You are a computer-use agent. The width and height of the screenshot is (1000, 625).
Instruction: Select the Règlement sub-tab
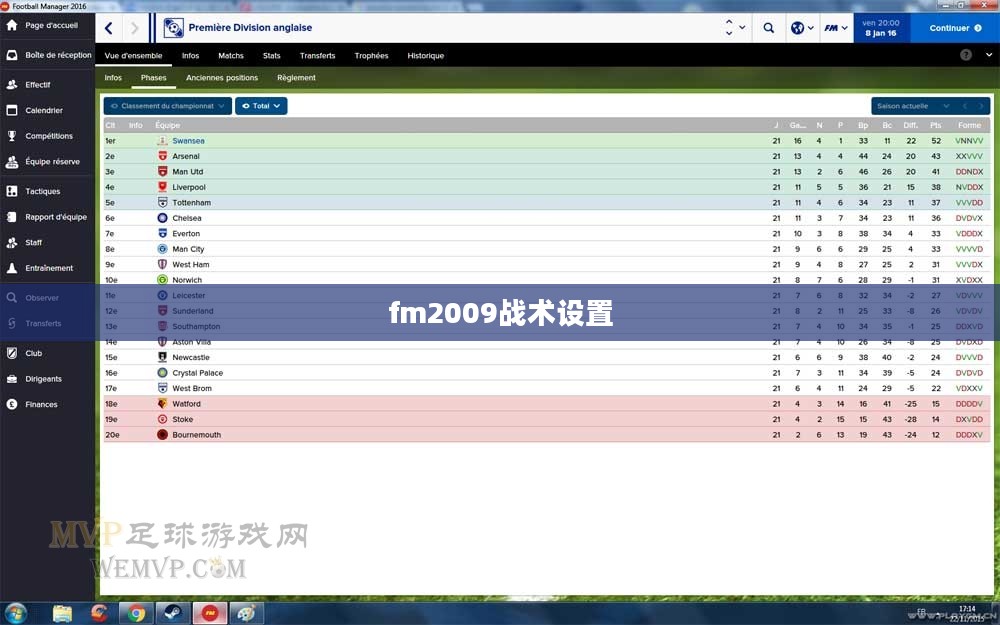click(296, 78)
